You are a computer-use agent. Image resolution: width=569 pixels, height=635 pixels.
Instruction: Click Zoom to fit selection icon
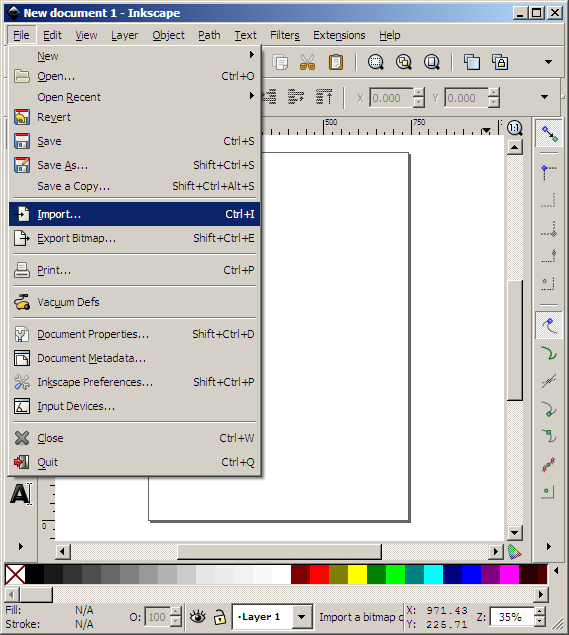[x=376, y=62]
